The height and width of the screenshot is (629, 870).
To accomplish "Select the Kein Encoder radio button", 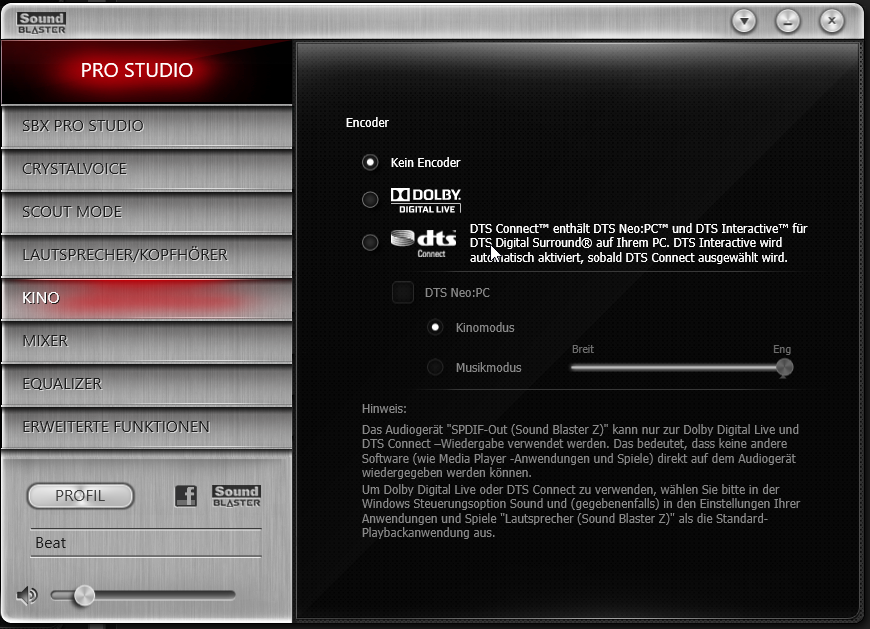I will coord(370,163).
